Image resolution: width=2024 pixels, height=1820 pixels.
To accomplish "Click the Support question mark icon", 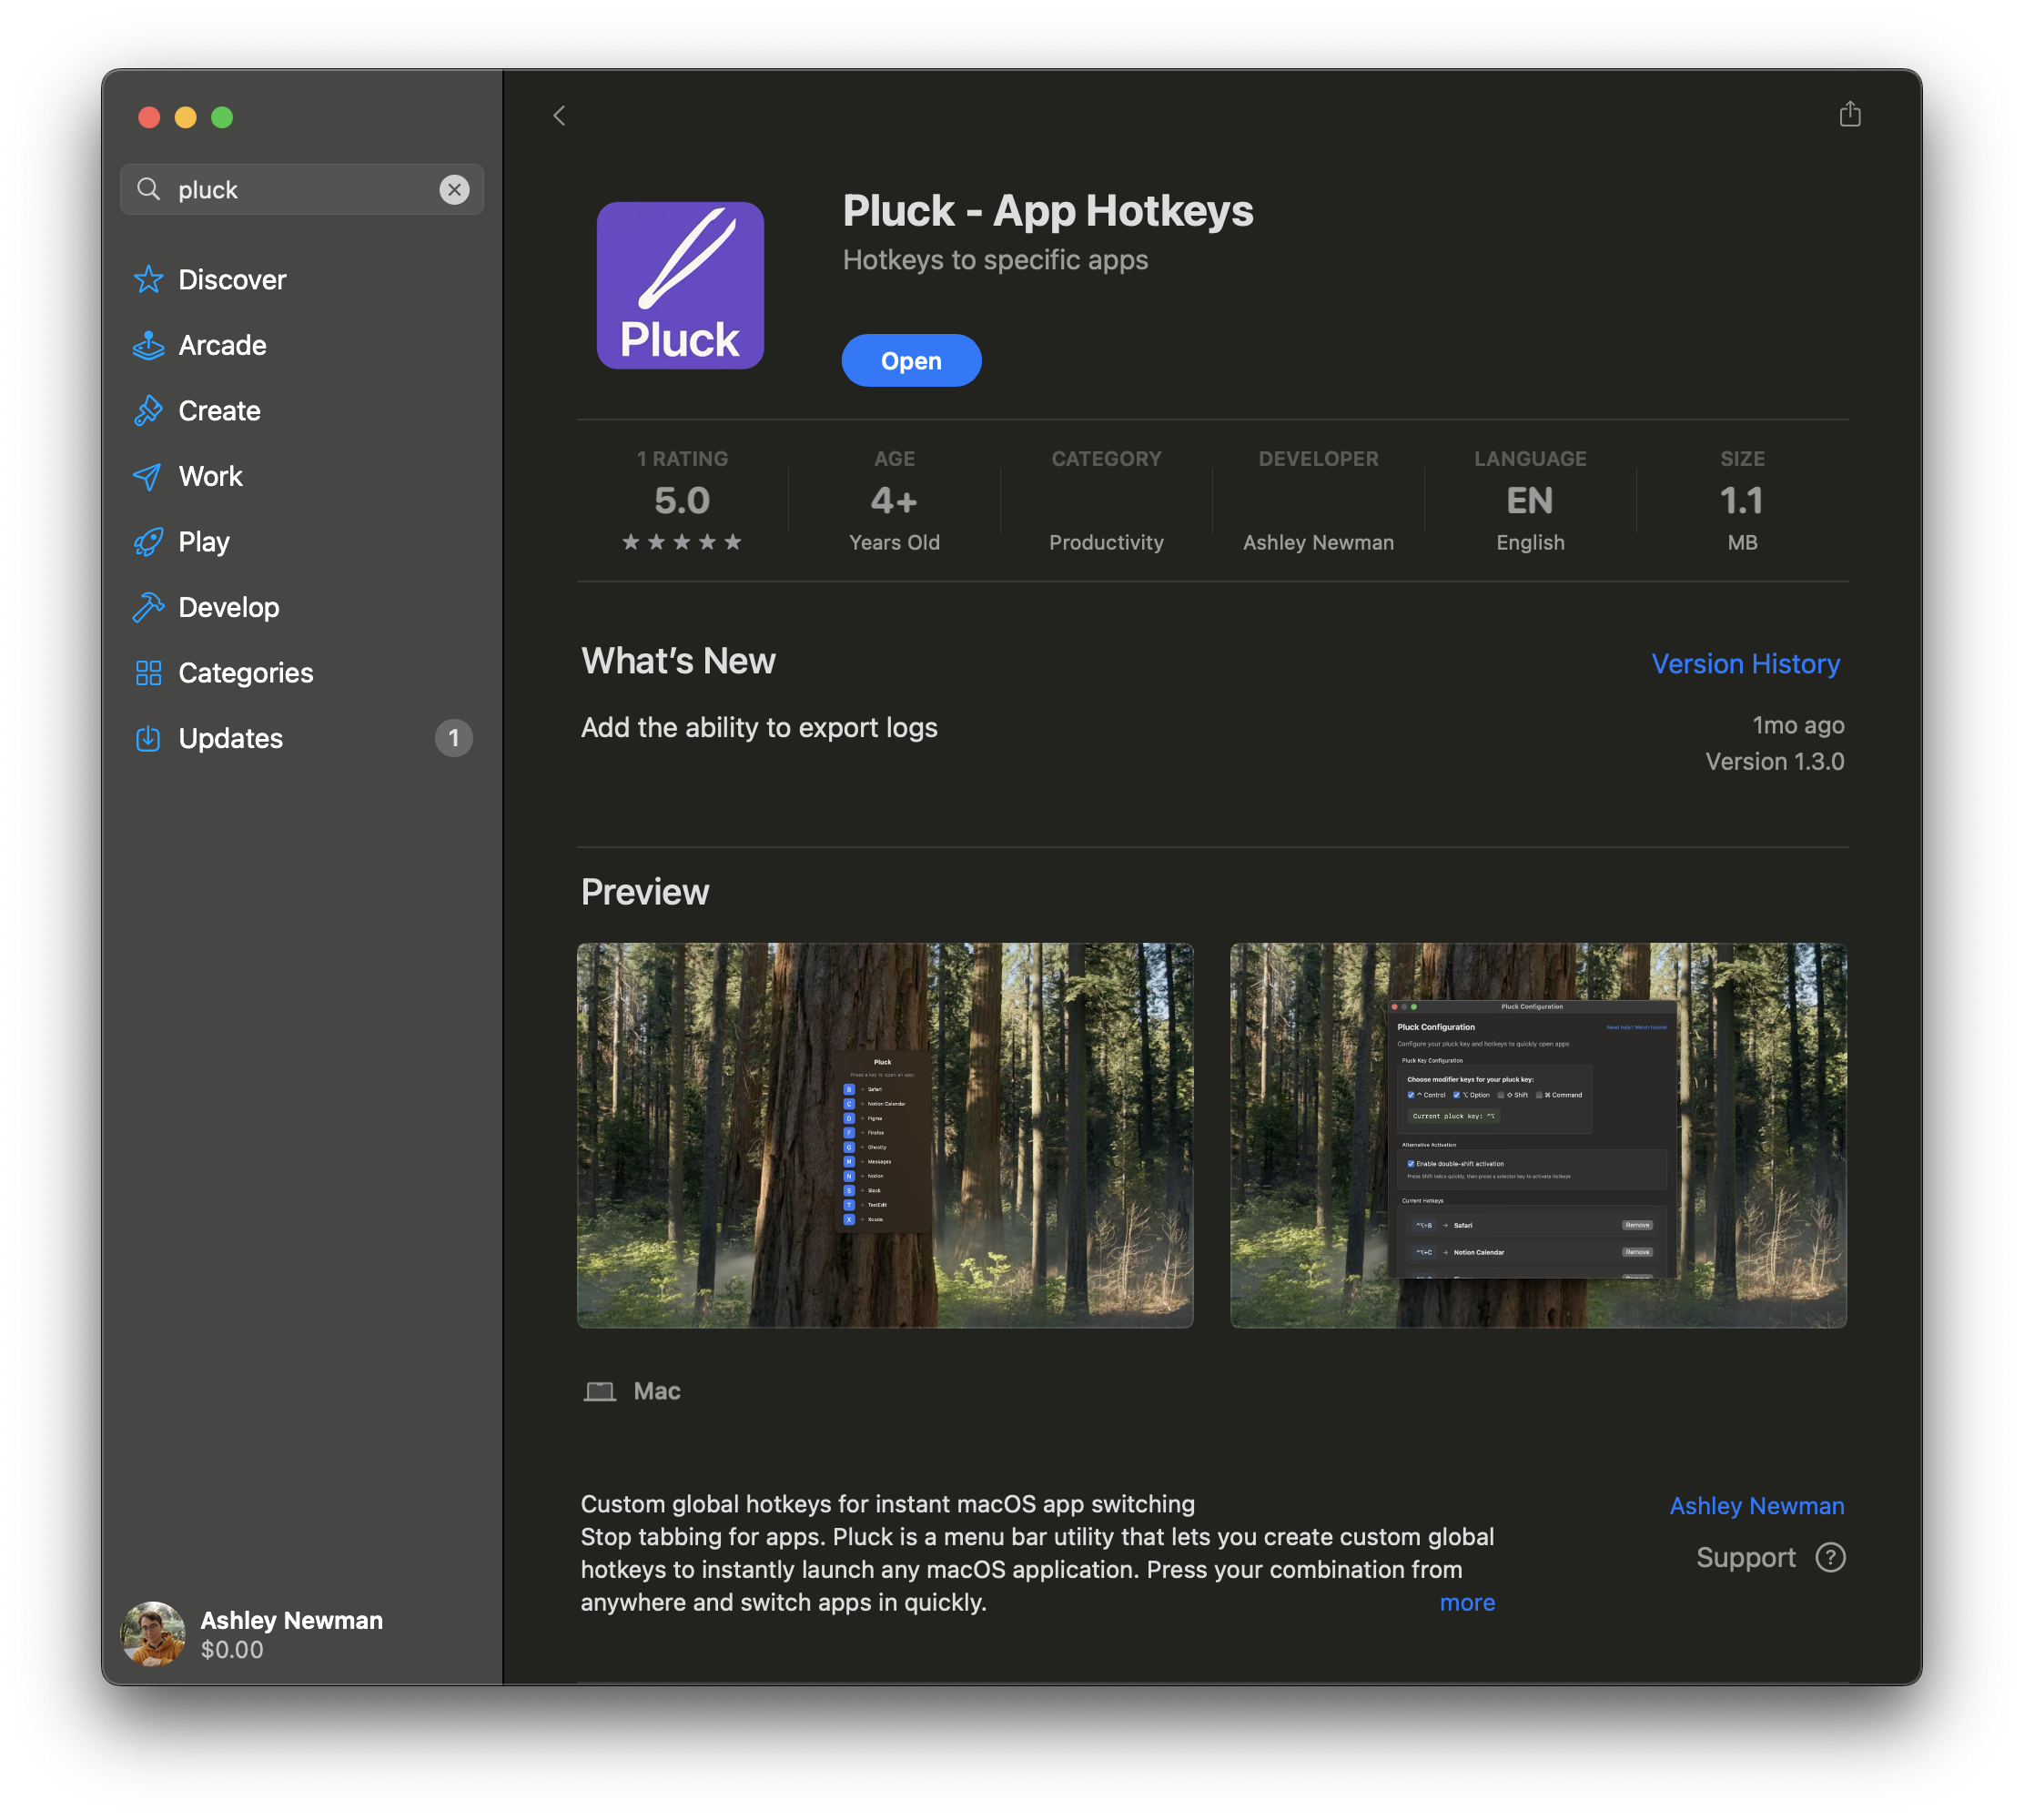I will (x=1830, y=1557).
